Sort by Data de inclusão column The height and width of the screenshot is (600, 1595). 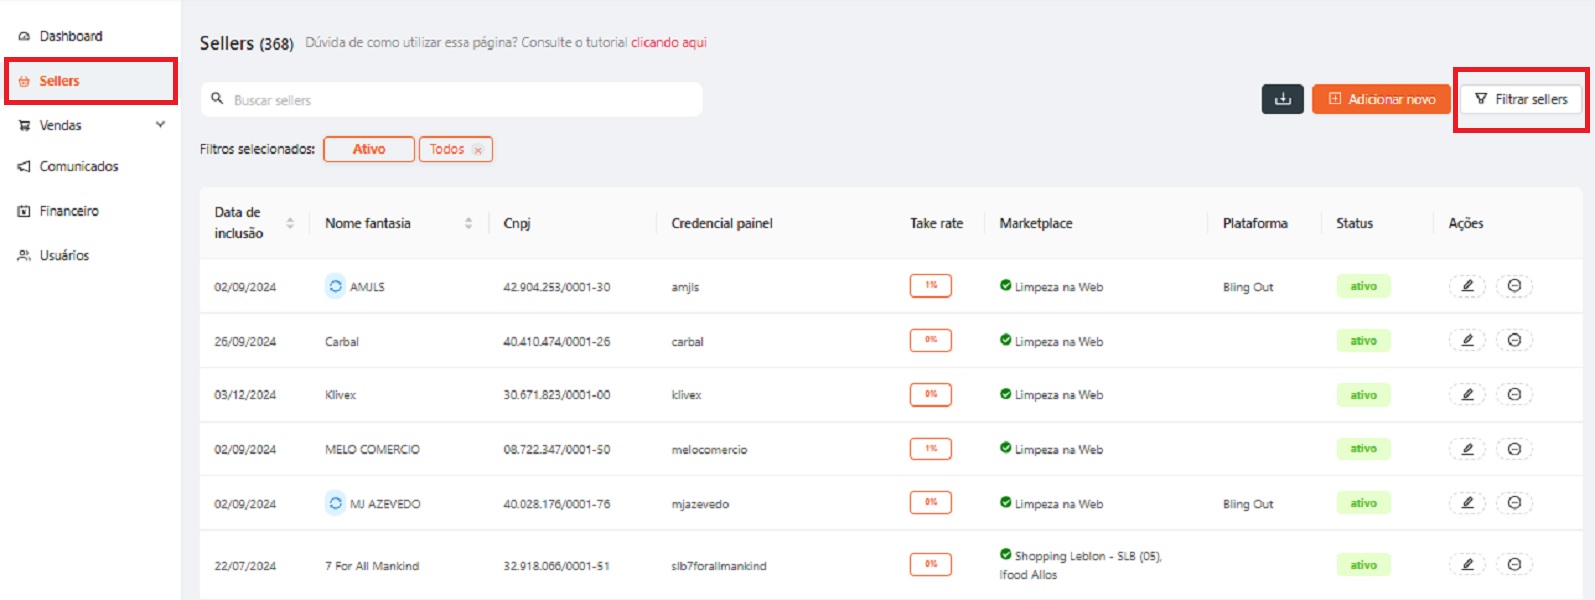290,223
